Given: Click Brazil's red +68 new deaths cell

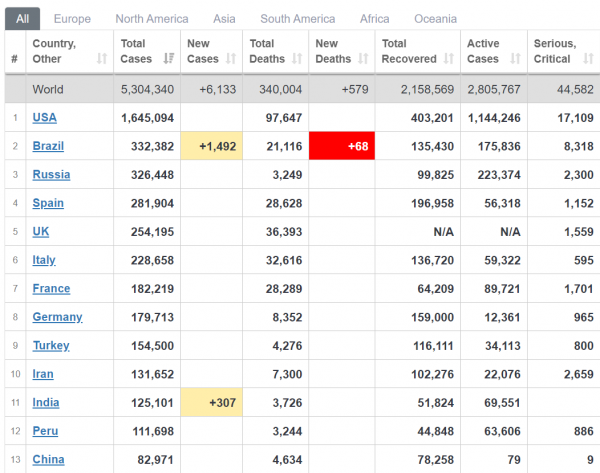Looking at the screenshot, I should pyautogui.click(x=342, y=146).
